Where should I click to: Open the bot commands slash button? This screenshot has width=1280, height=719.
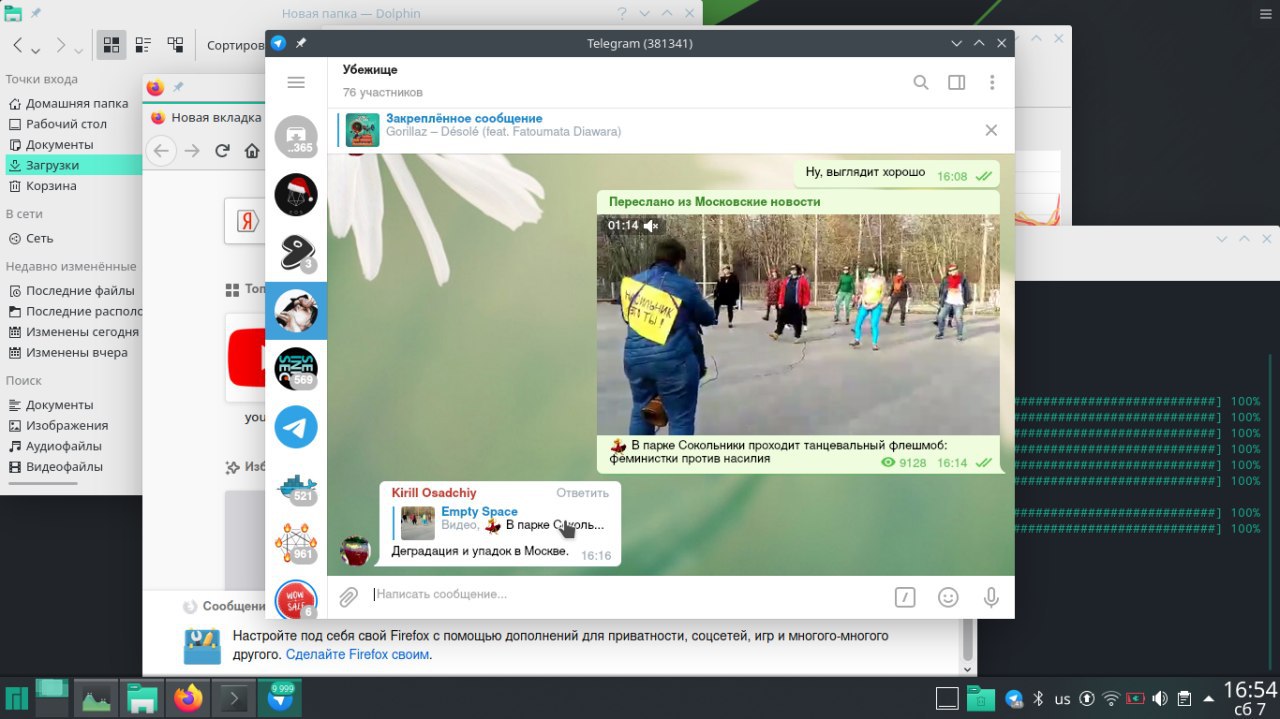[904, 598]
